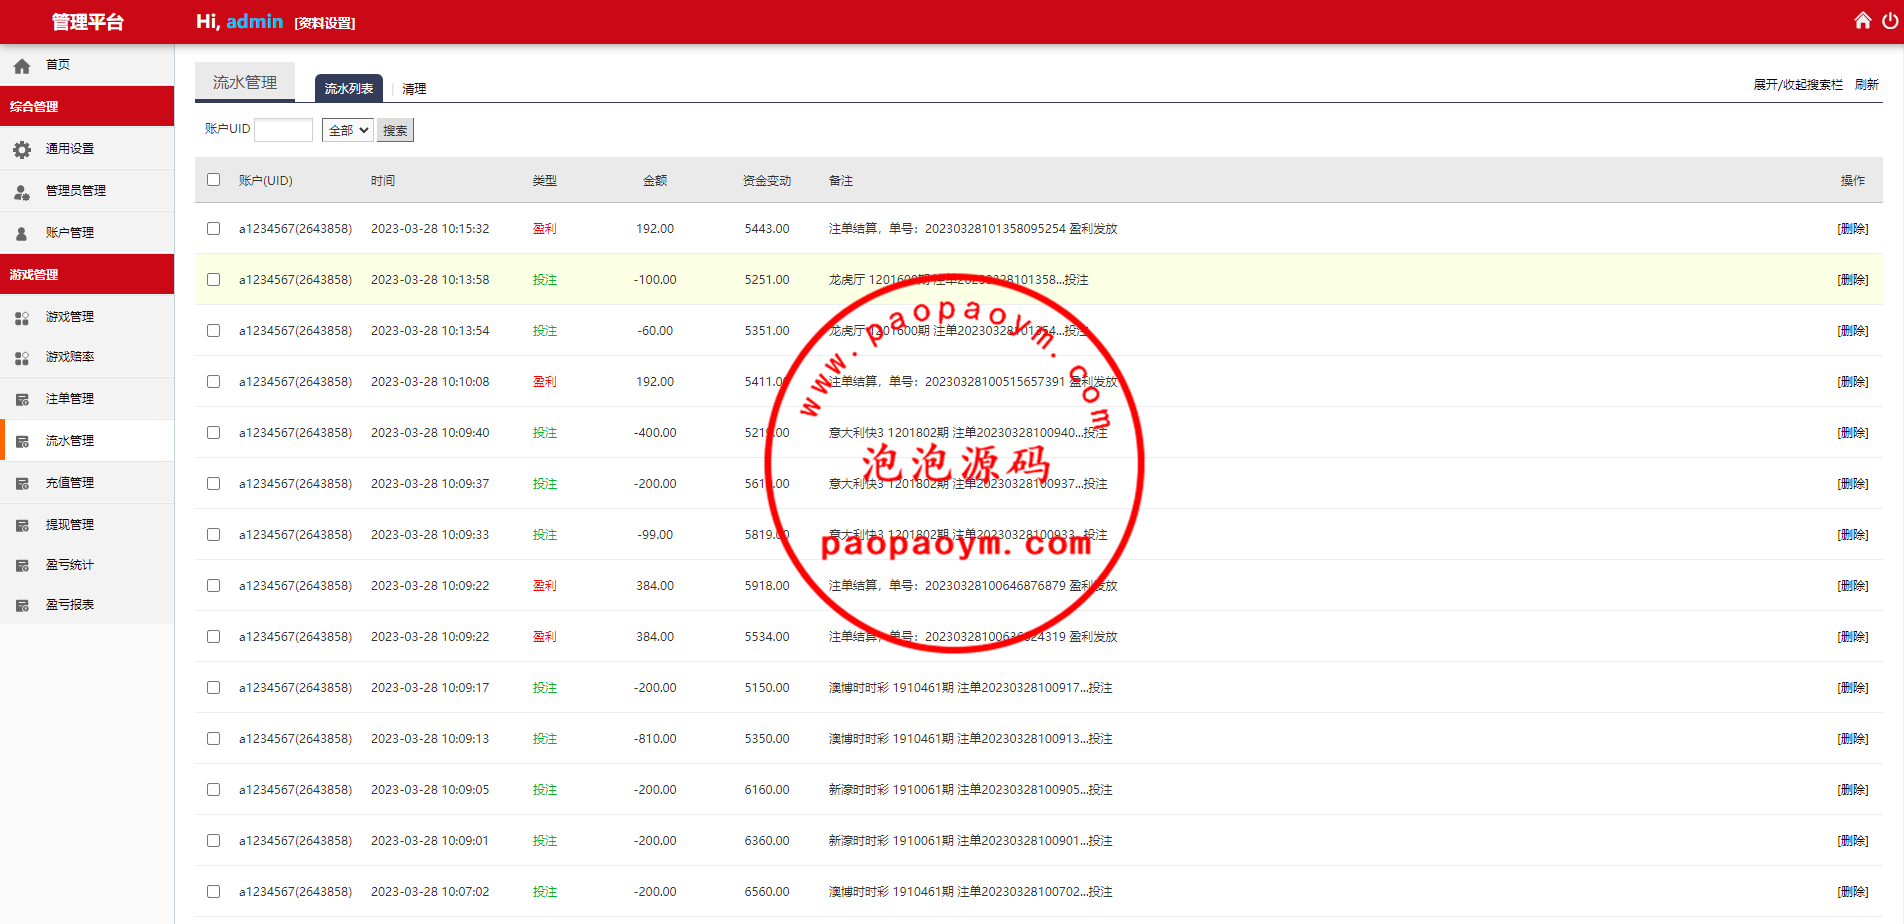Click the home icon in top-right header
Screen dimensions: 1904x924
coord(1862,21)
